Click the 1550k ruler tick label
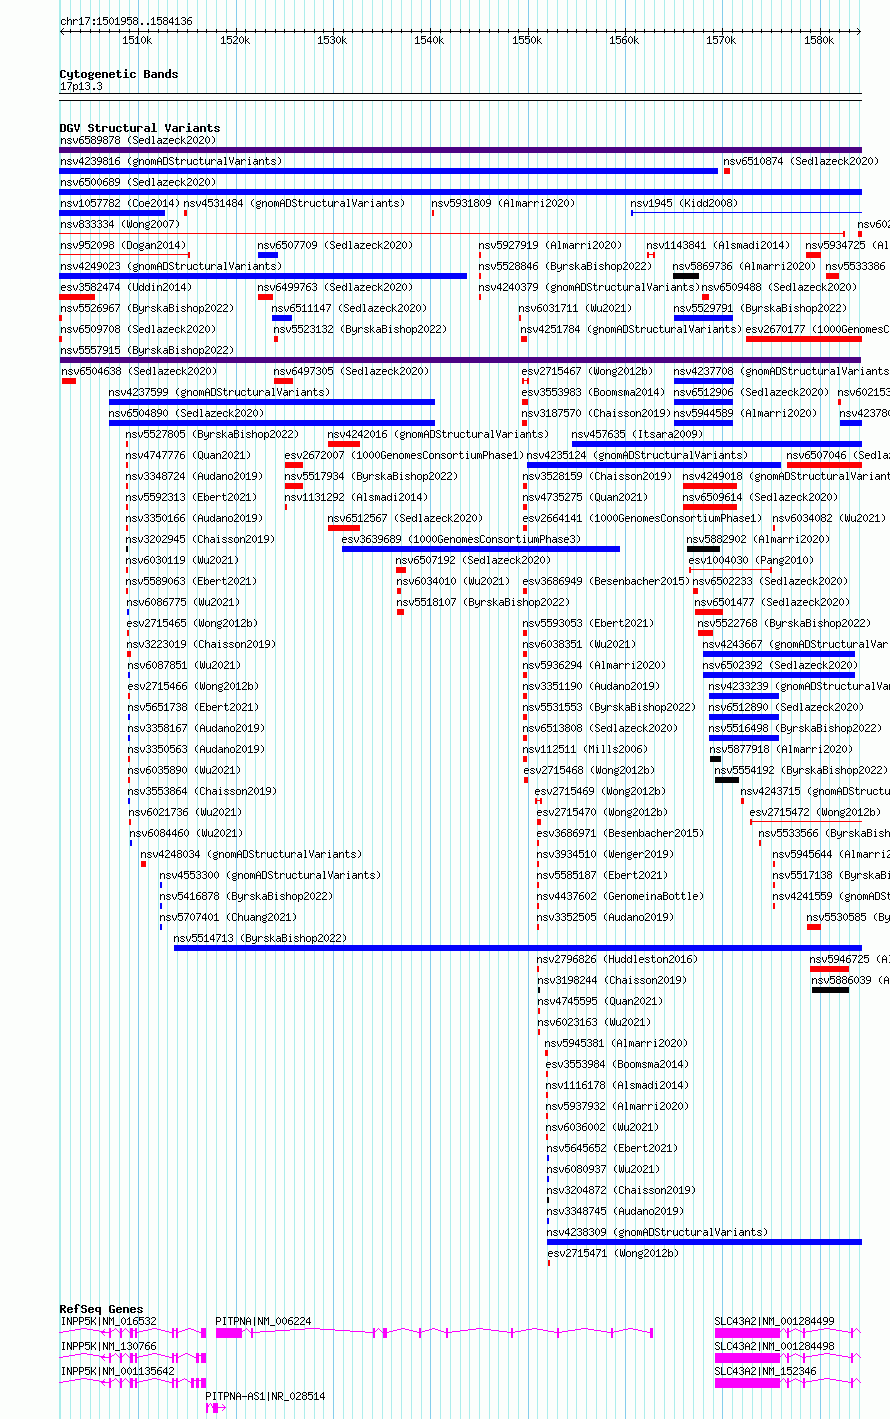 click(x=527, y=41)
